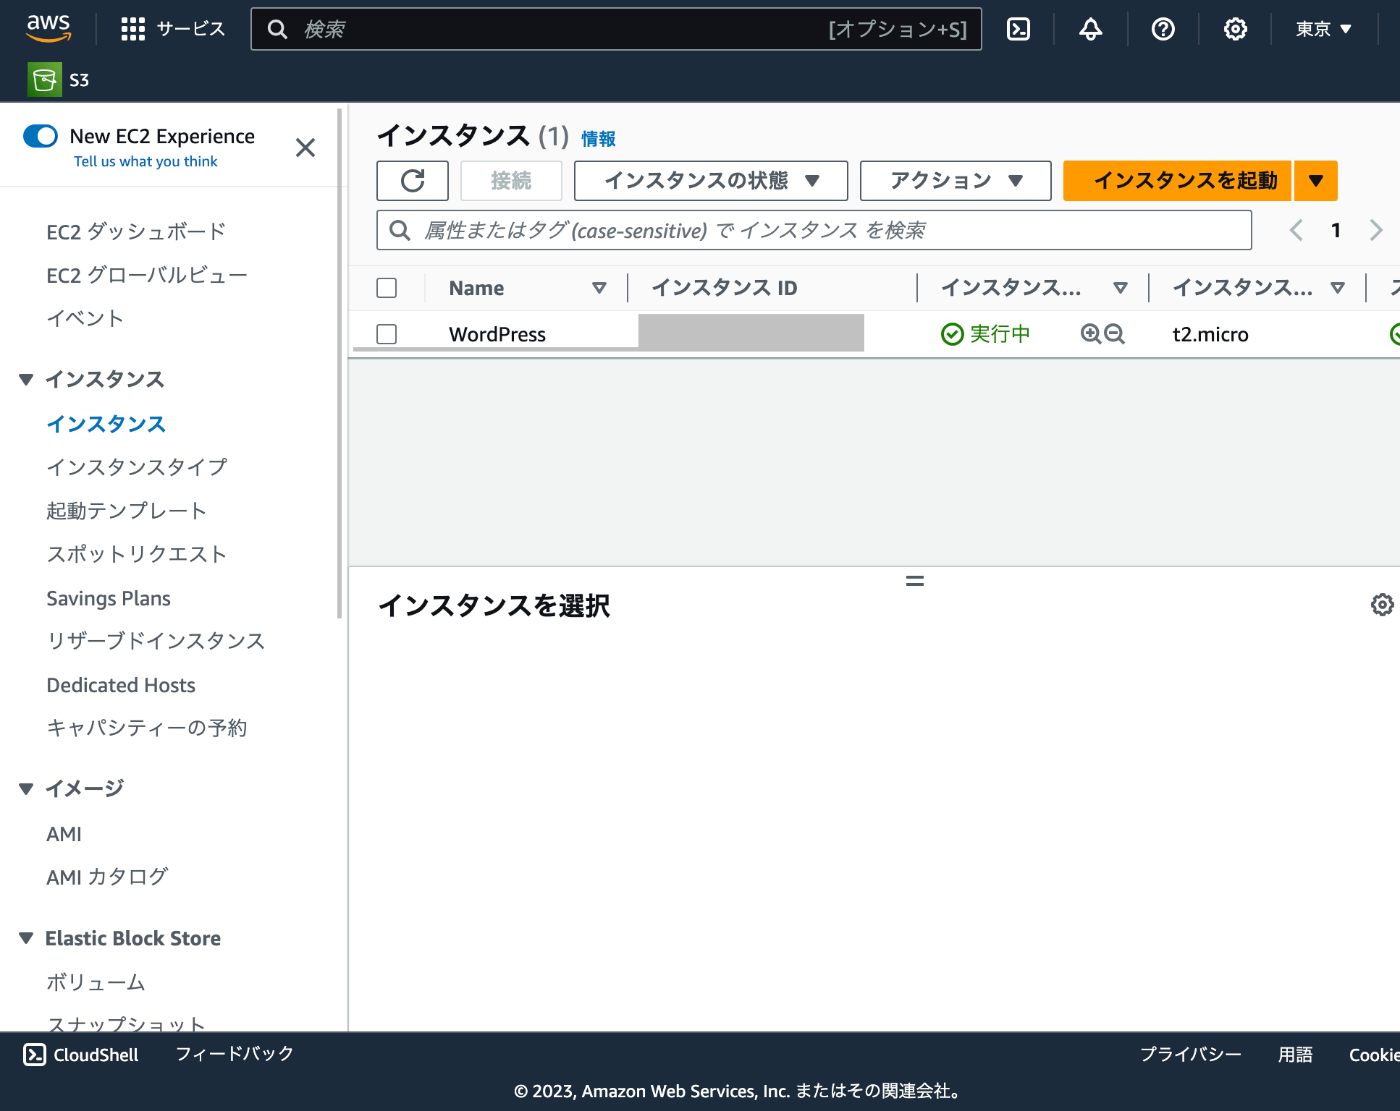Open the S3 shortcut icon
Image resolution: width=1400 pixels, height=1111 pixels.
click(44, 79)
